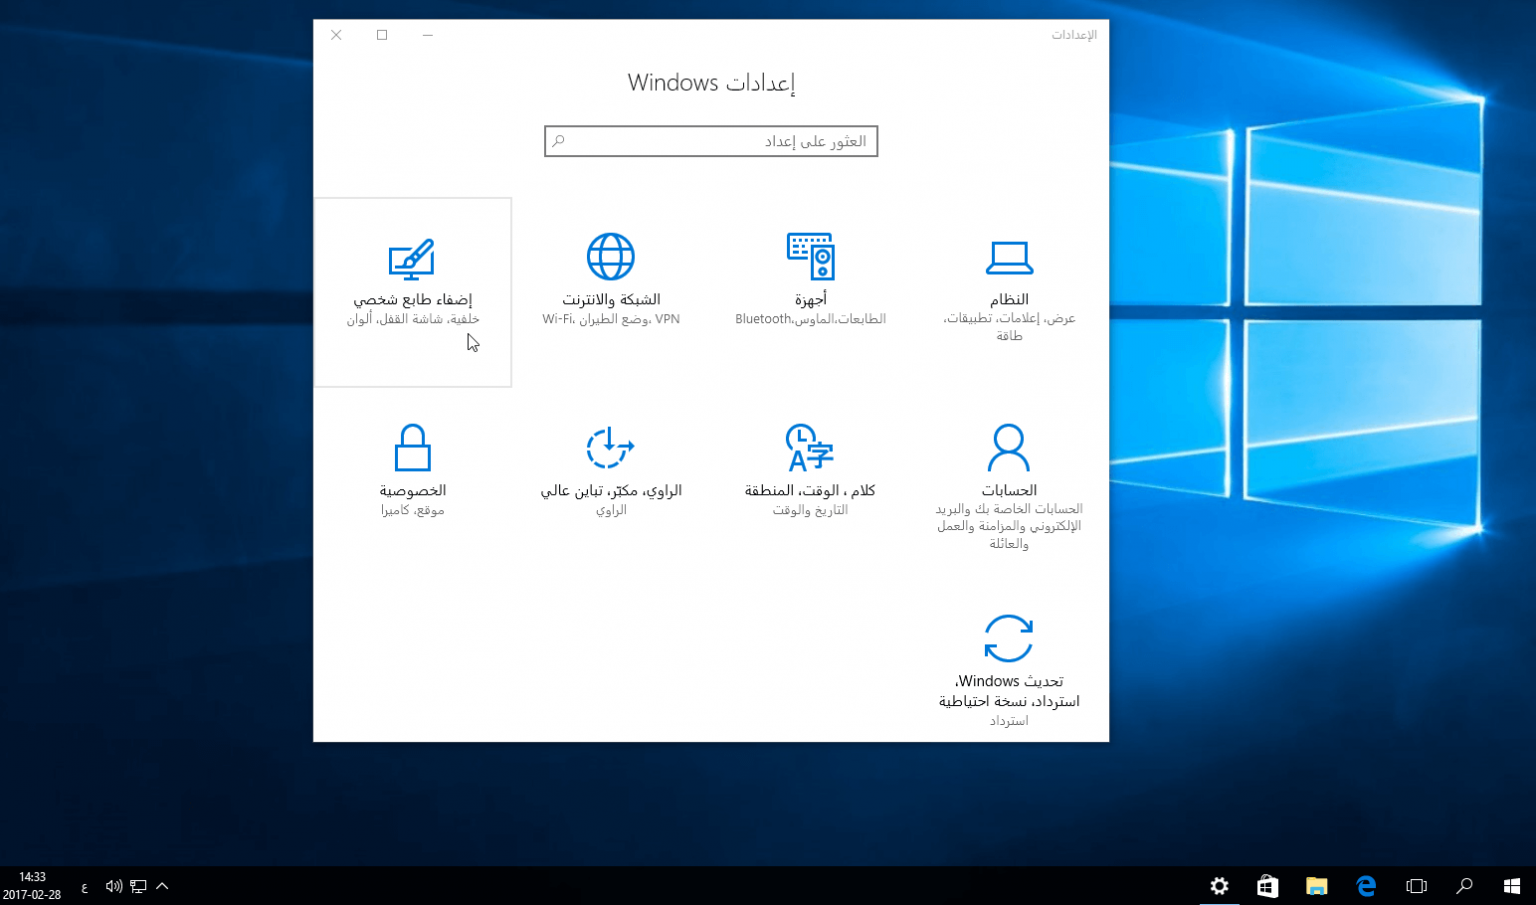Open the Windows Store taskbar icon
The width and height of the screenshot is (1536, 905).
point(1268,886)
